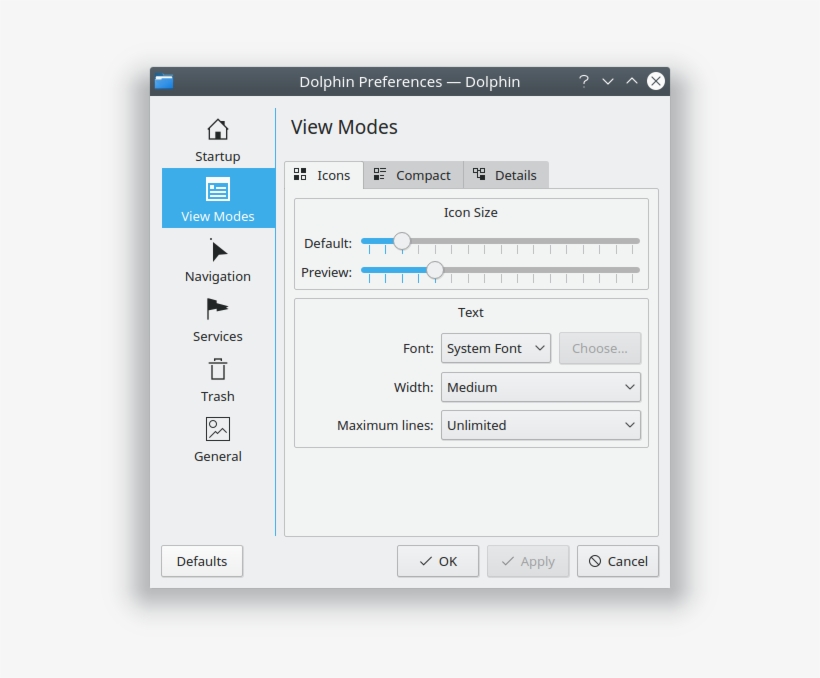Viewport: 820px width, 678px height.
Task: Expand the Maximum lines Unlimited dropdown
Action: 540,425
